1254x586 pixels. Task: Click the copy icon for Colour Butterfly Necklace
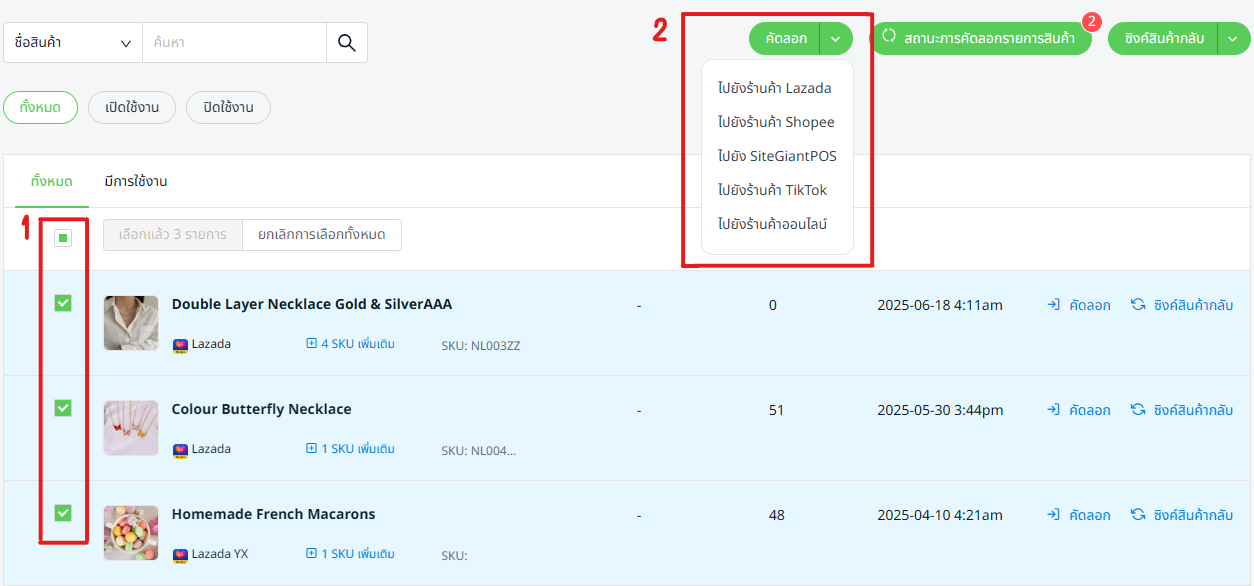(1053, 410)
